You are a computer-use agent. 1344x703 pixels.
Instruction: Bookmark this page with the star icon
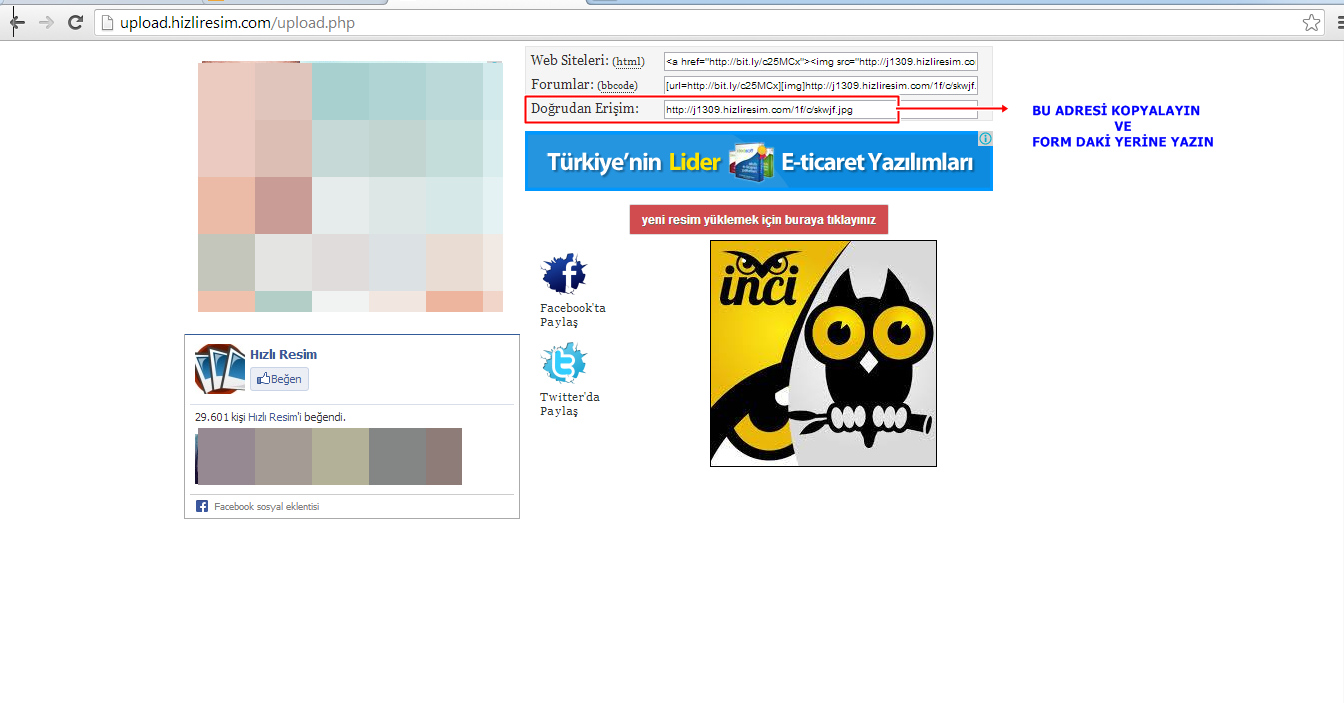tap(1312, 22)
